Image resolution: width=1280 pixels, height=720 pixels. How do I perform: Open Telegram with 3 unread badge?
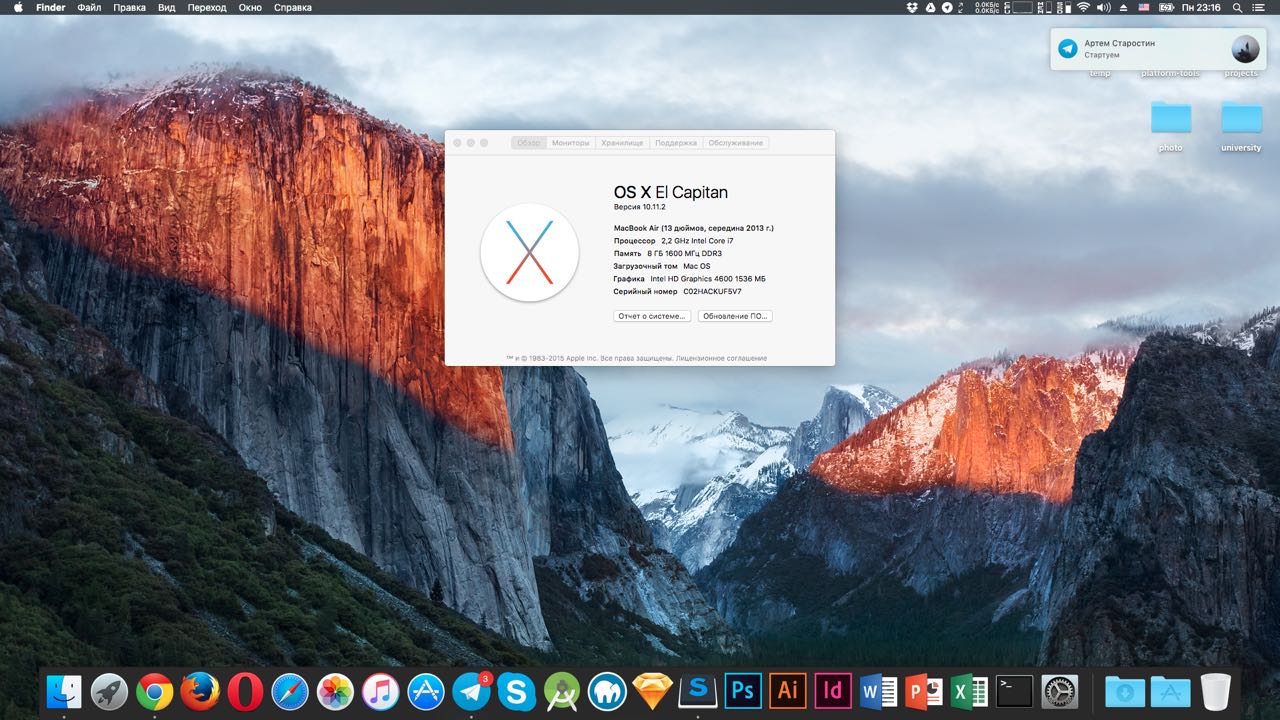[471, 691]
